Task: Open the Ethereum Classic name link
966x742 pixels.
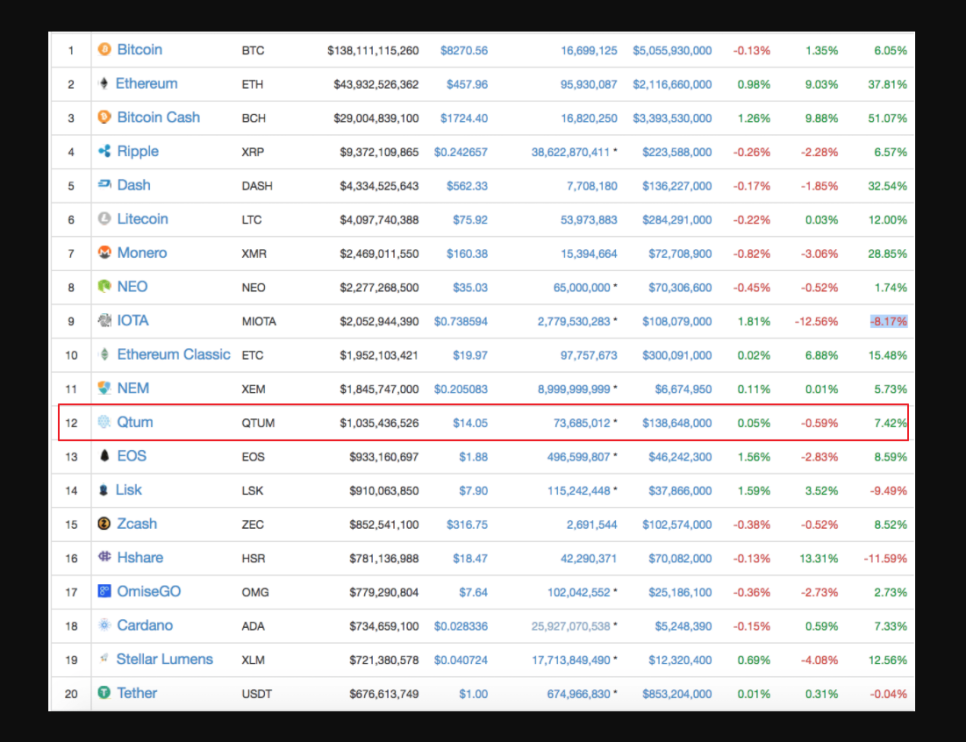Action: point(174,354)
